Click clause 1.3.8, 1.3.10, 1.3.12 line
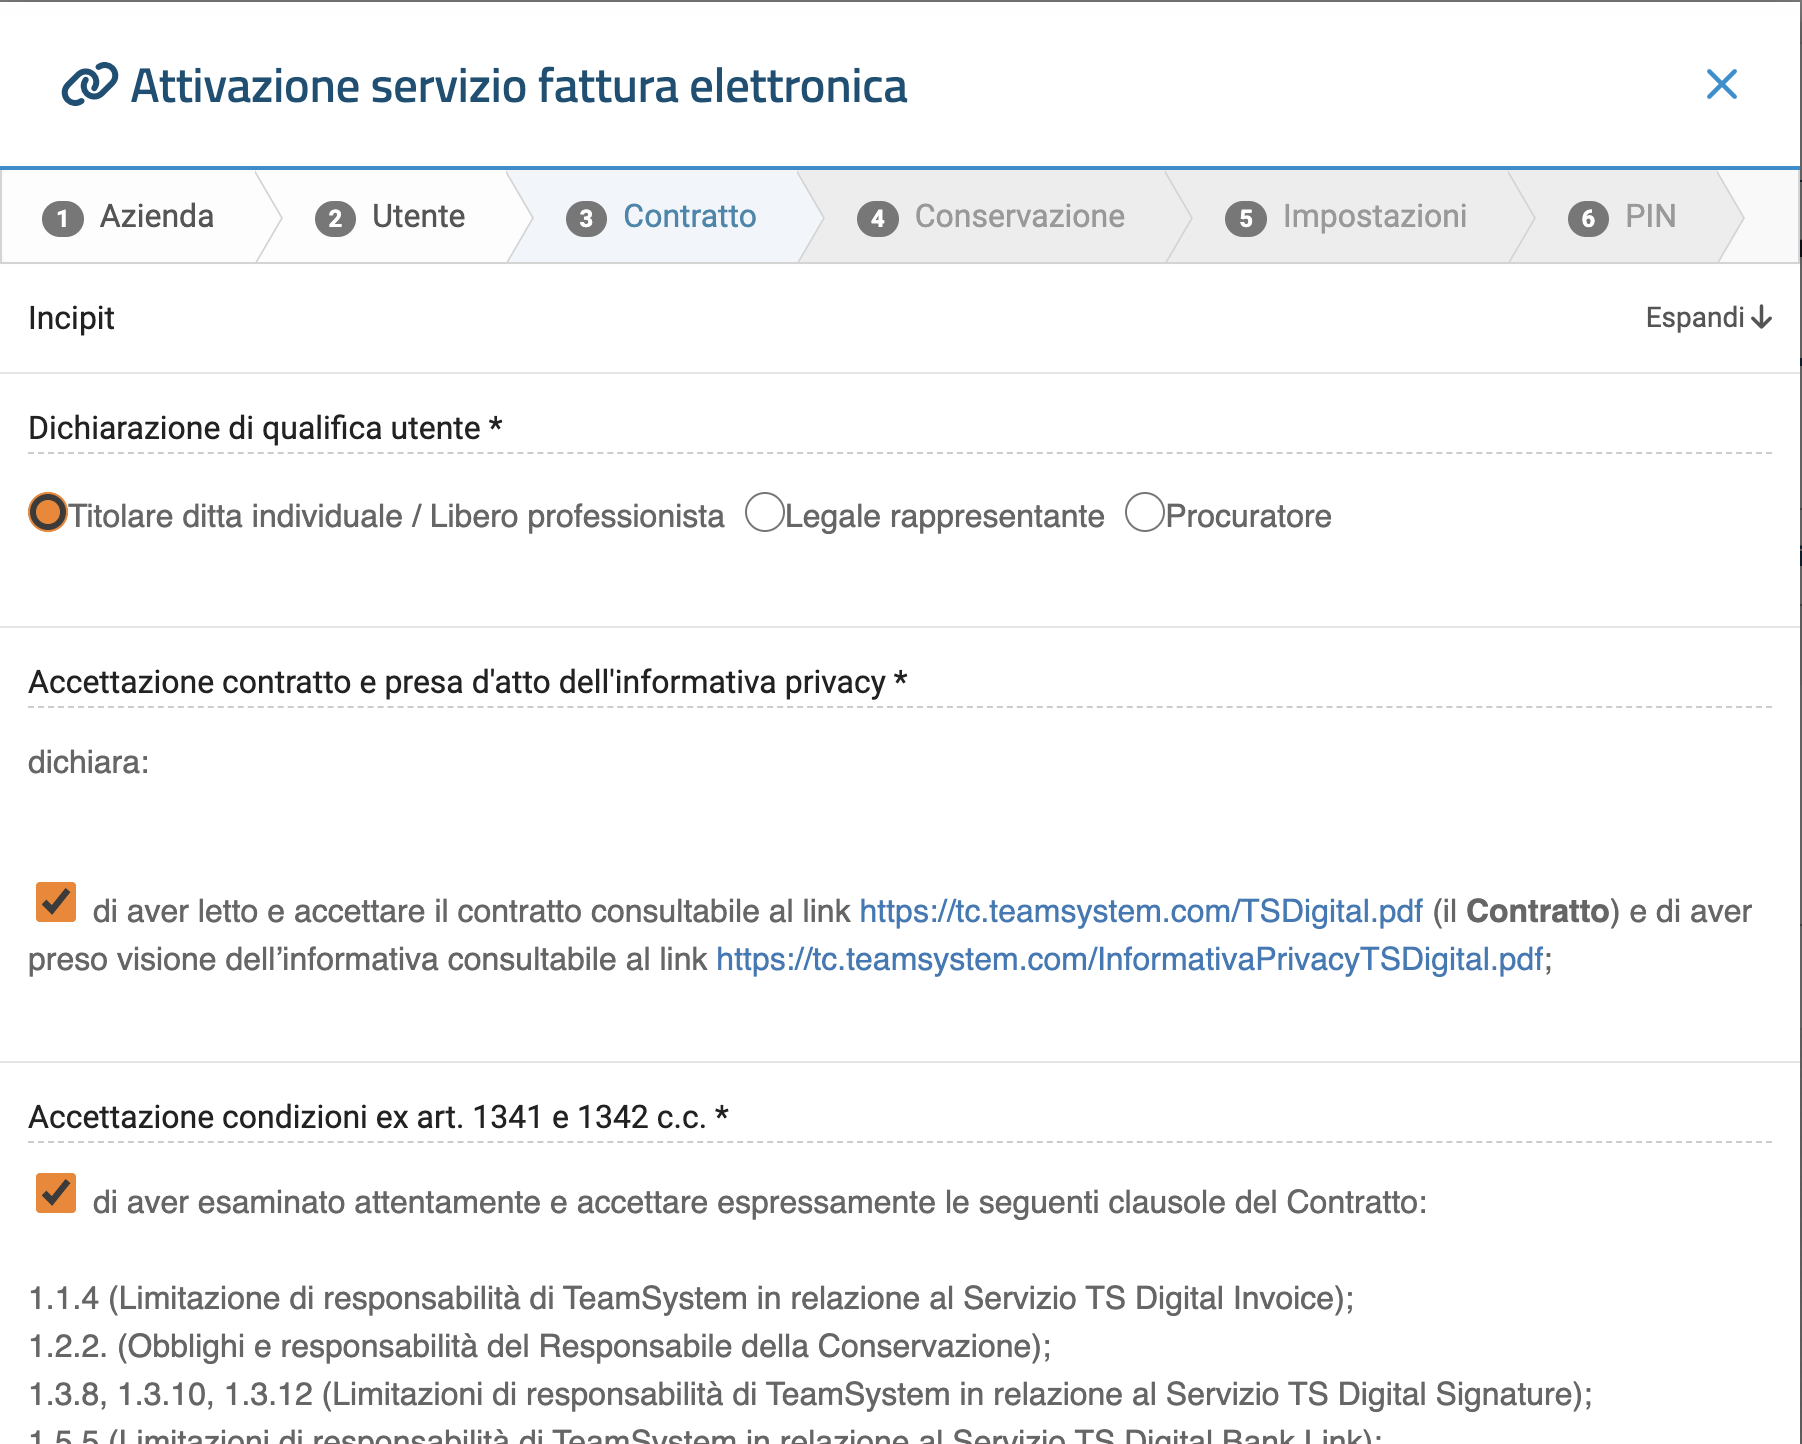The width and height of the screenshot is (1802, 1444). tap(810, 1394)
